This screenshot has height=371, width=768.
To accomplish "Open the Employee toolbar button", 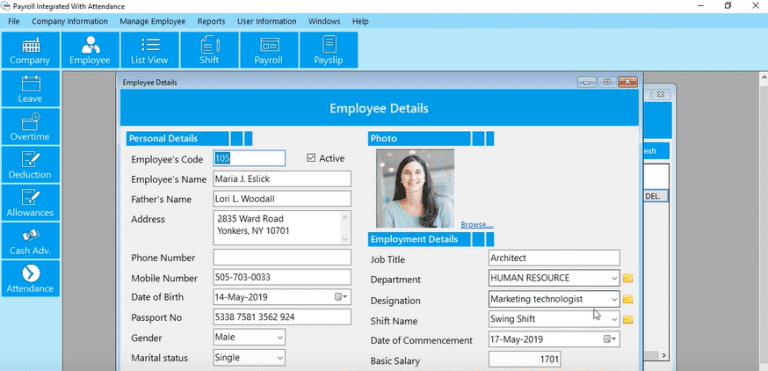I will 90,50.
